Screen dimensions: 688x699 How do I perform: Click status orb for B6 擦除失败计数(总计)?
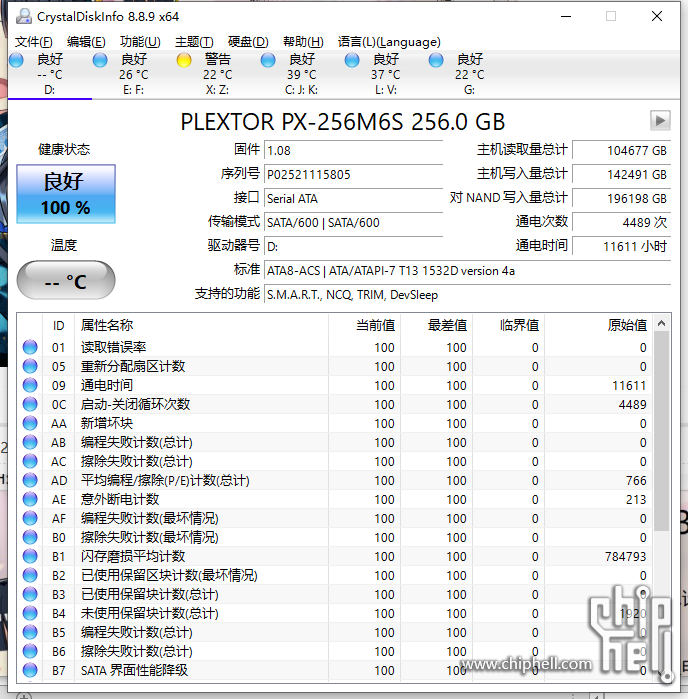coord(30,651)
